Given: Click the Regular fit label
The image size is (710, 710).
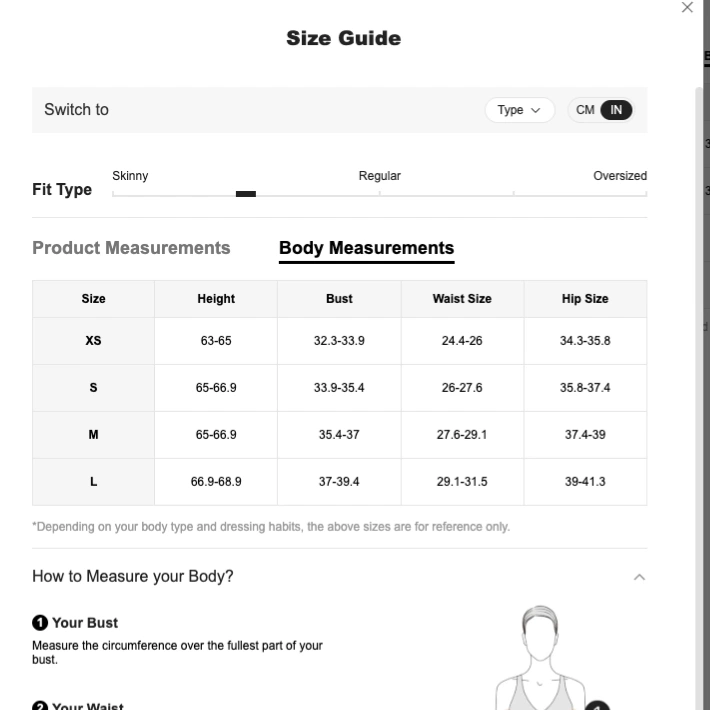Looking at the screenshot, I should point(379,176).
